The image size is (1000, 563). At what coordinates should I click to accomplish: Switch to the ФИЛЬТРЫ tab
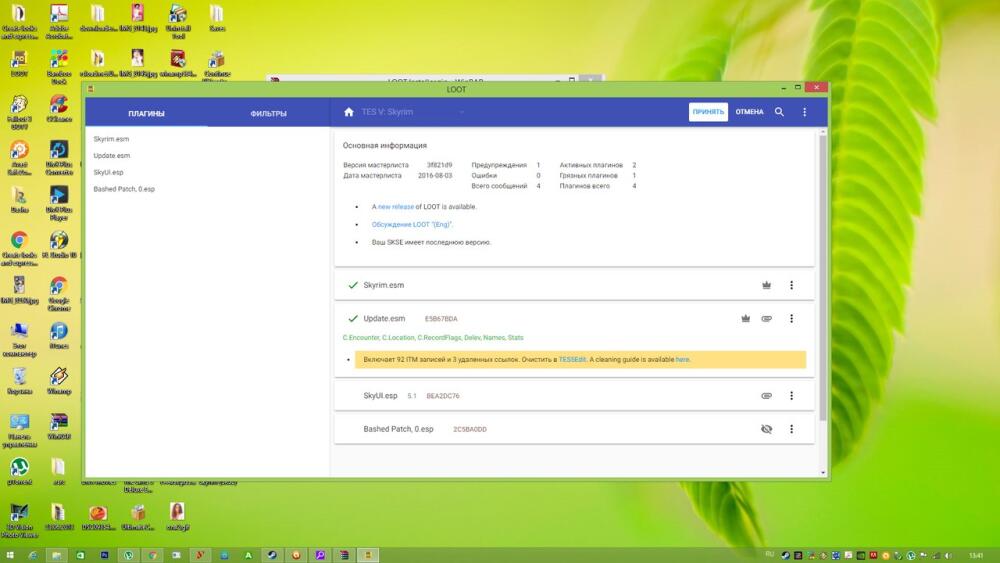pyautogui.click(x=268, y=113)
